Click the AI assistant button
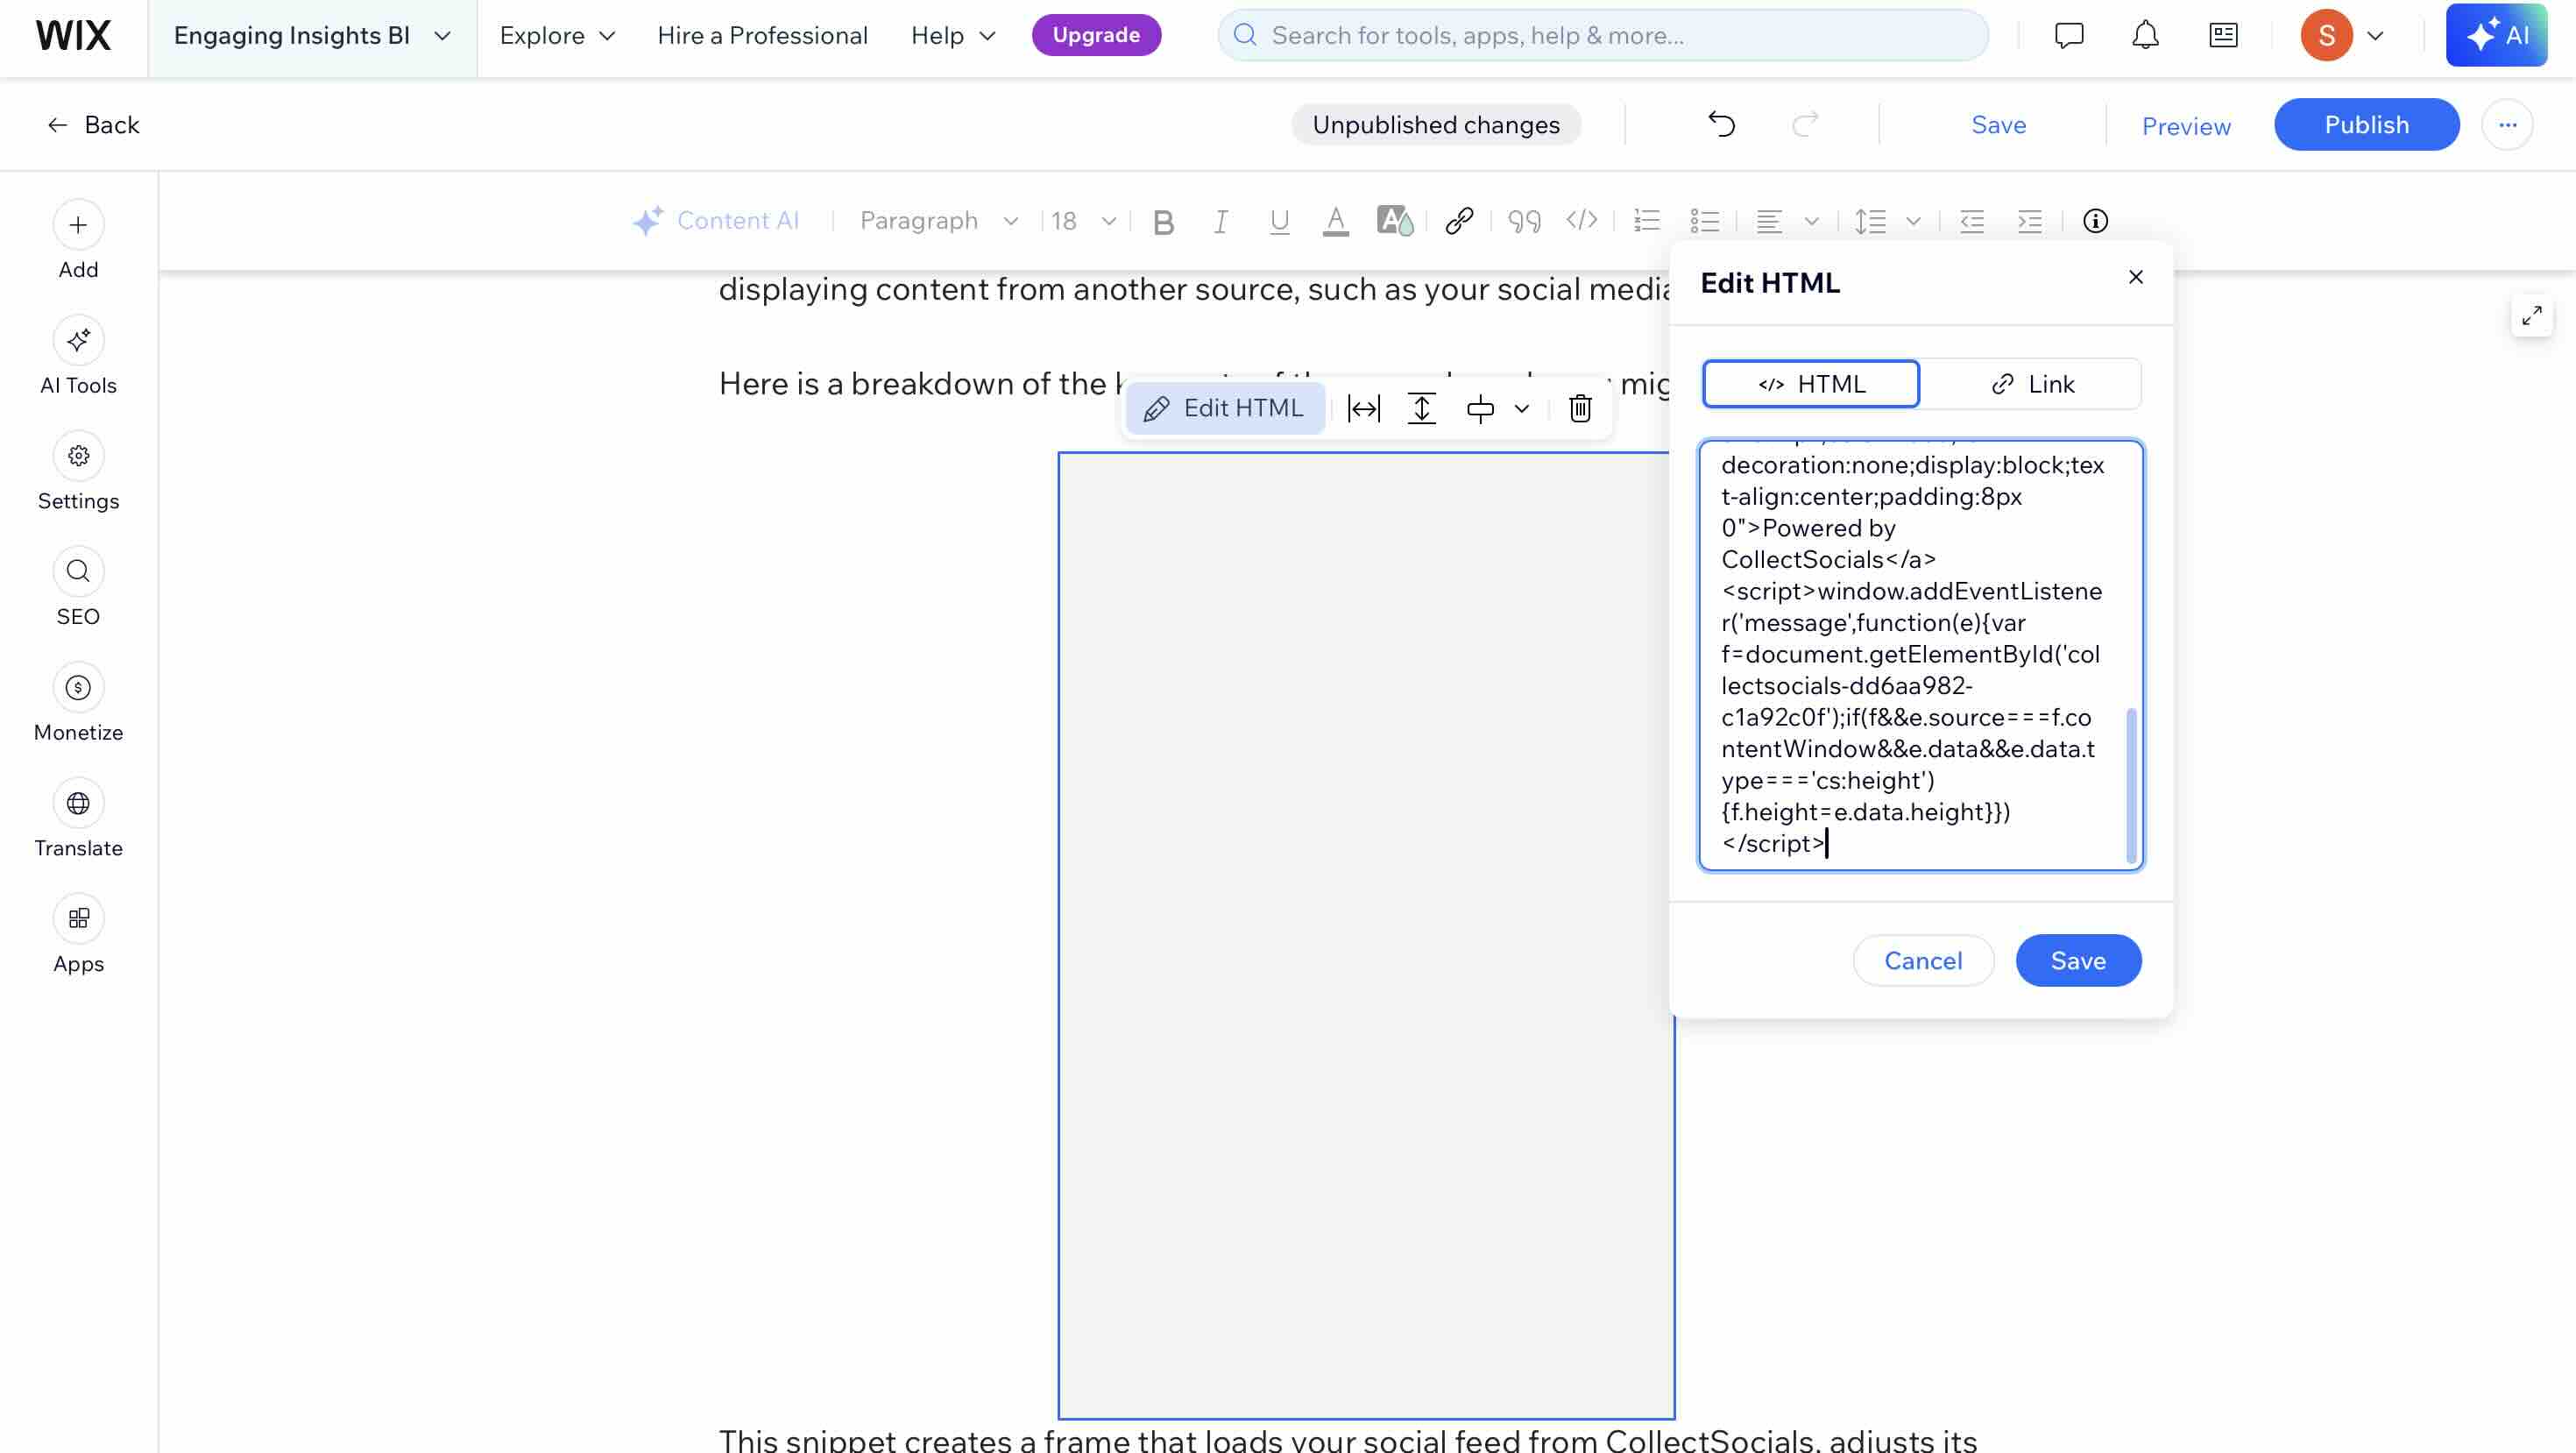The width and height of the screenshot is (2576, 1453). pos(2496,35)
